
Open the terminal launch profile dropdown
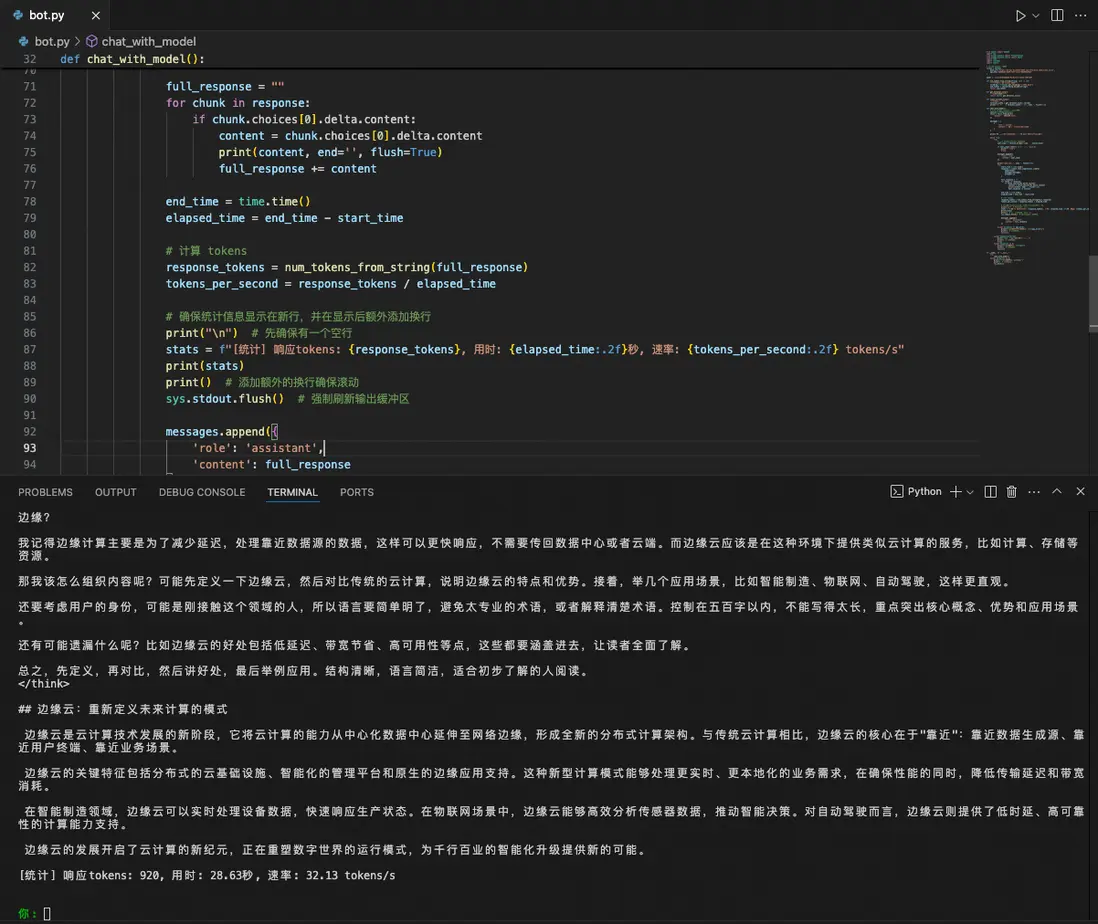[x=970, y=492]
